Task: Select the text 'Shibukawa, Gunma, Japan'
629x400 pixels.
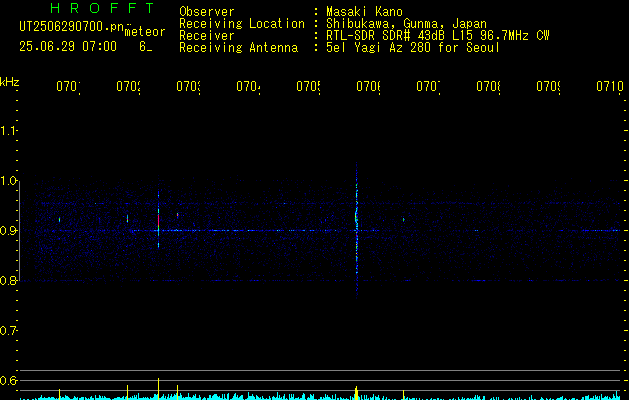Action: 406,24
